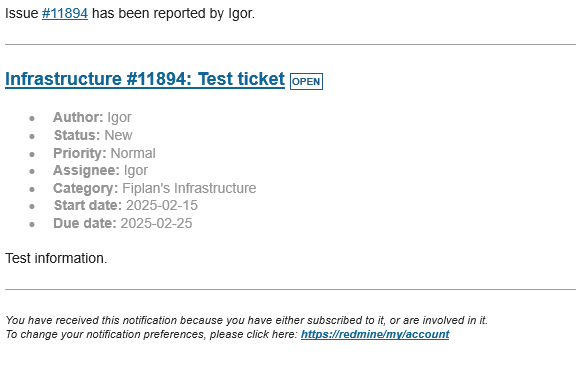The width and height of the screenshot is (576, 383).
Task: Click the Priority: Normal entry
Action: click(x=104, y=153)
